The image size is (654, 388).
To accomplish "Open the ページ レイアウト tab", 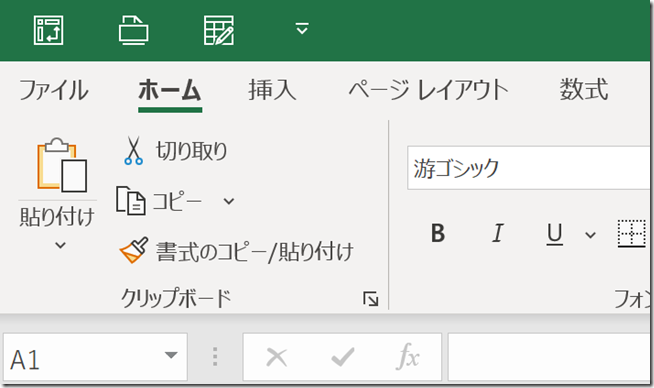I will pyautogui.click(x=428, y=90).
